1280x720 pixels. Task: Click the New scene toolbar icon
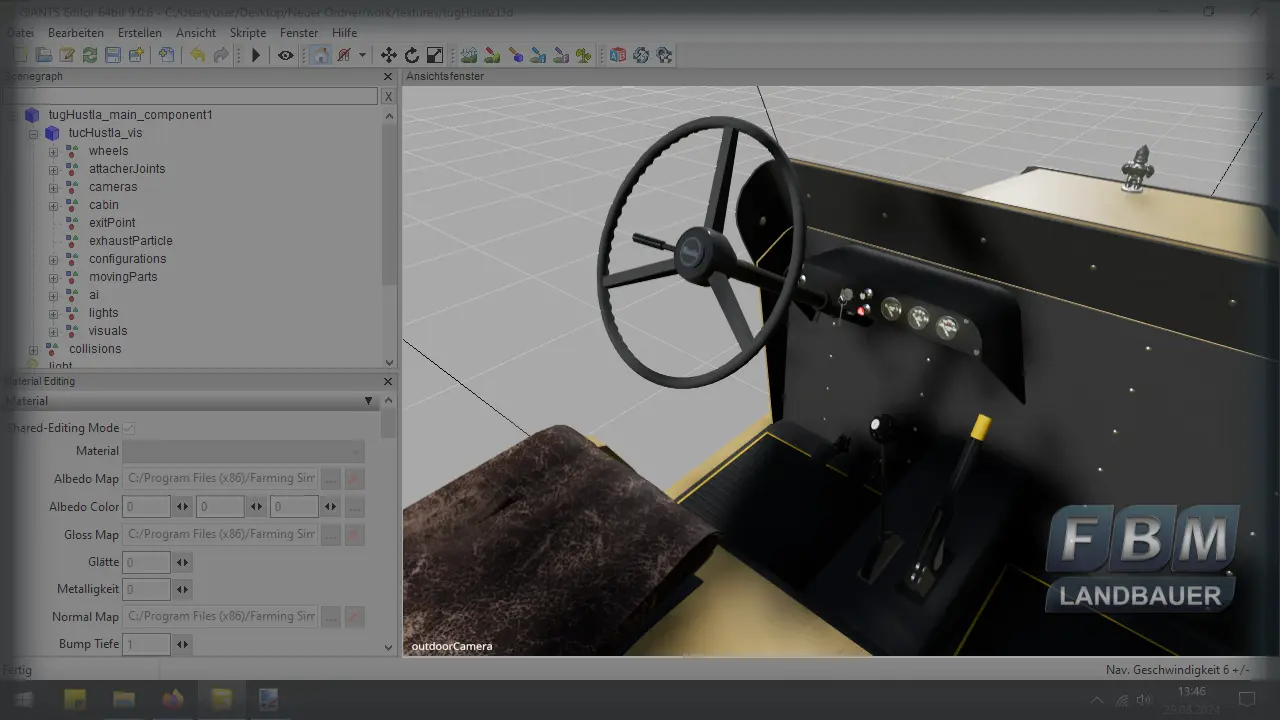click(x=20, y=55)
